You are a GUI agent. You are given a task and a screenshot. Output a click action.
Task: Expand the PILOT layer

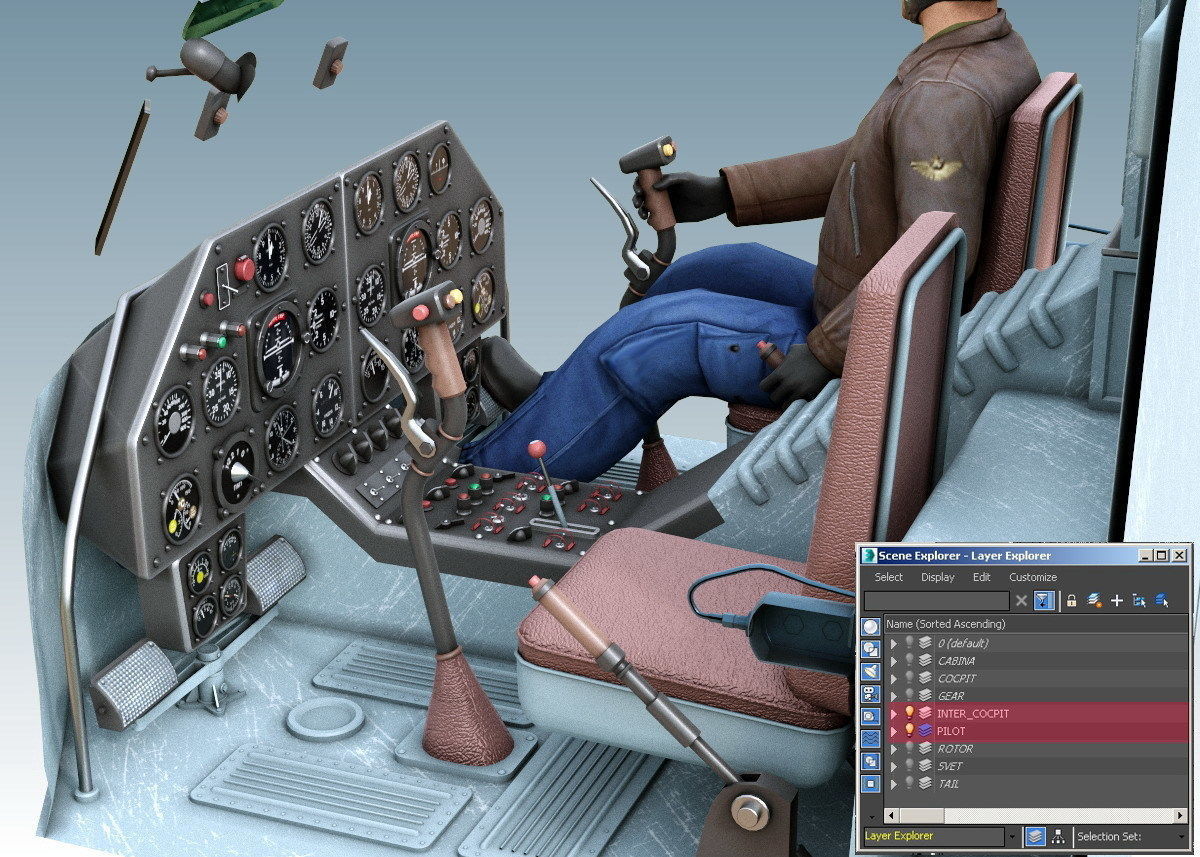pyautogui.click(x=894, y=732)
